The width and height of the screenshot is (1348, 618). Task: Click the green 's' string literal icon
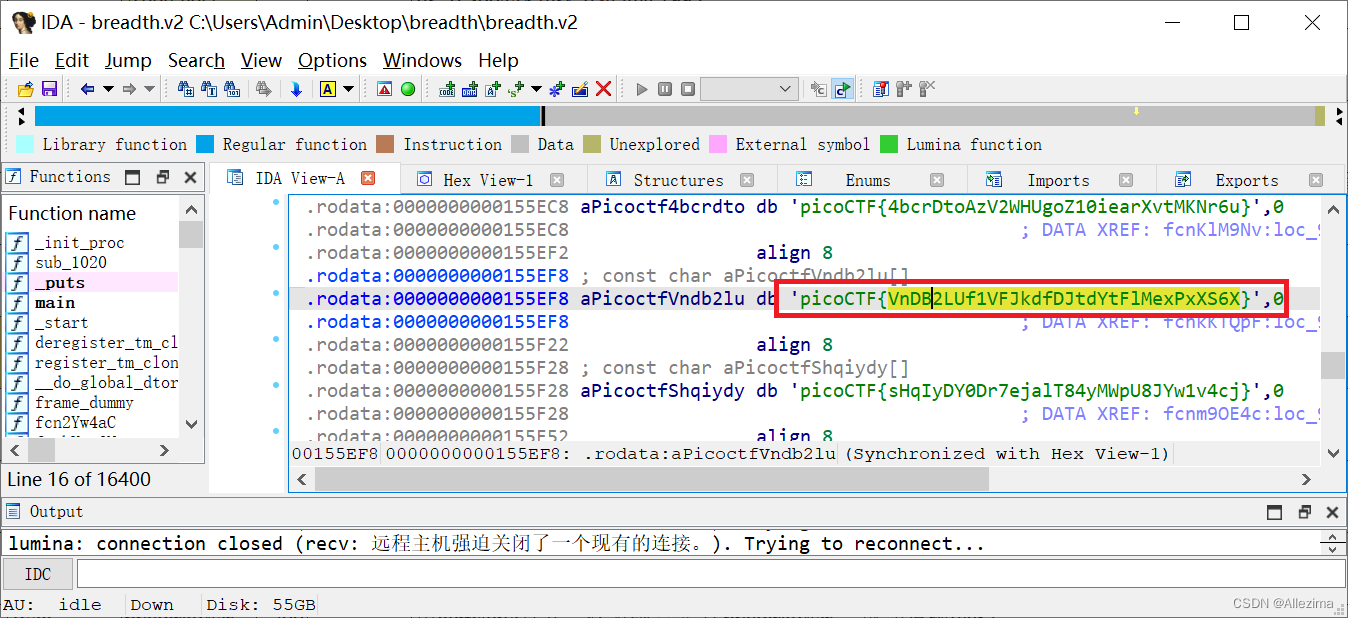pos(516,89)
